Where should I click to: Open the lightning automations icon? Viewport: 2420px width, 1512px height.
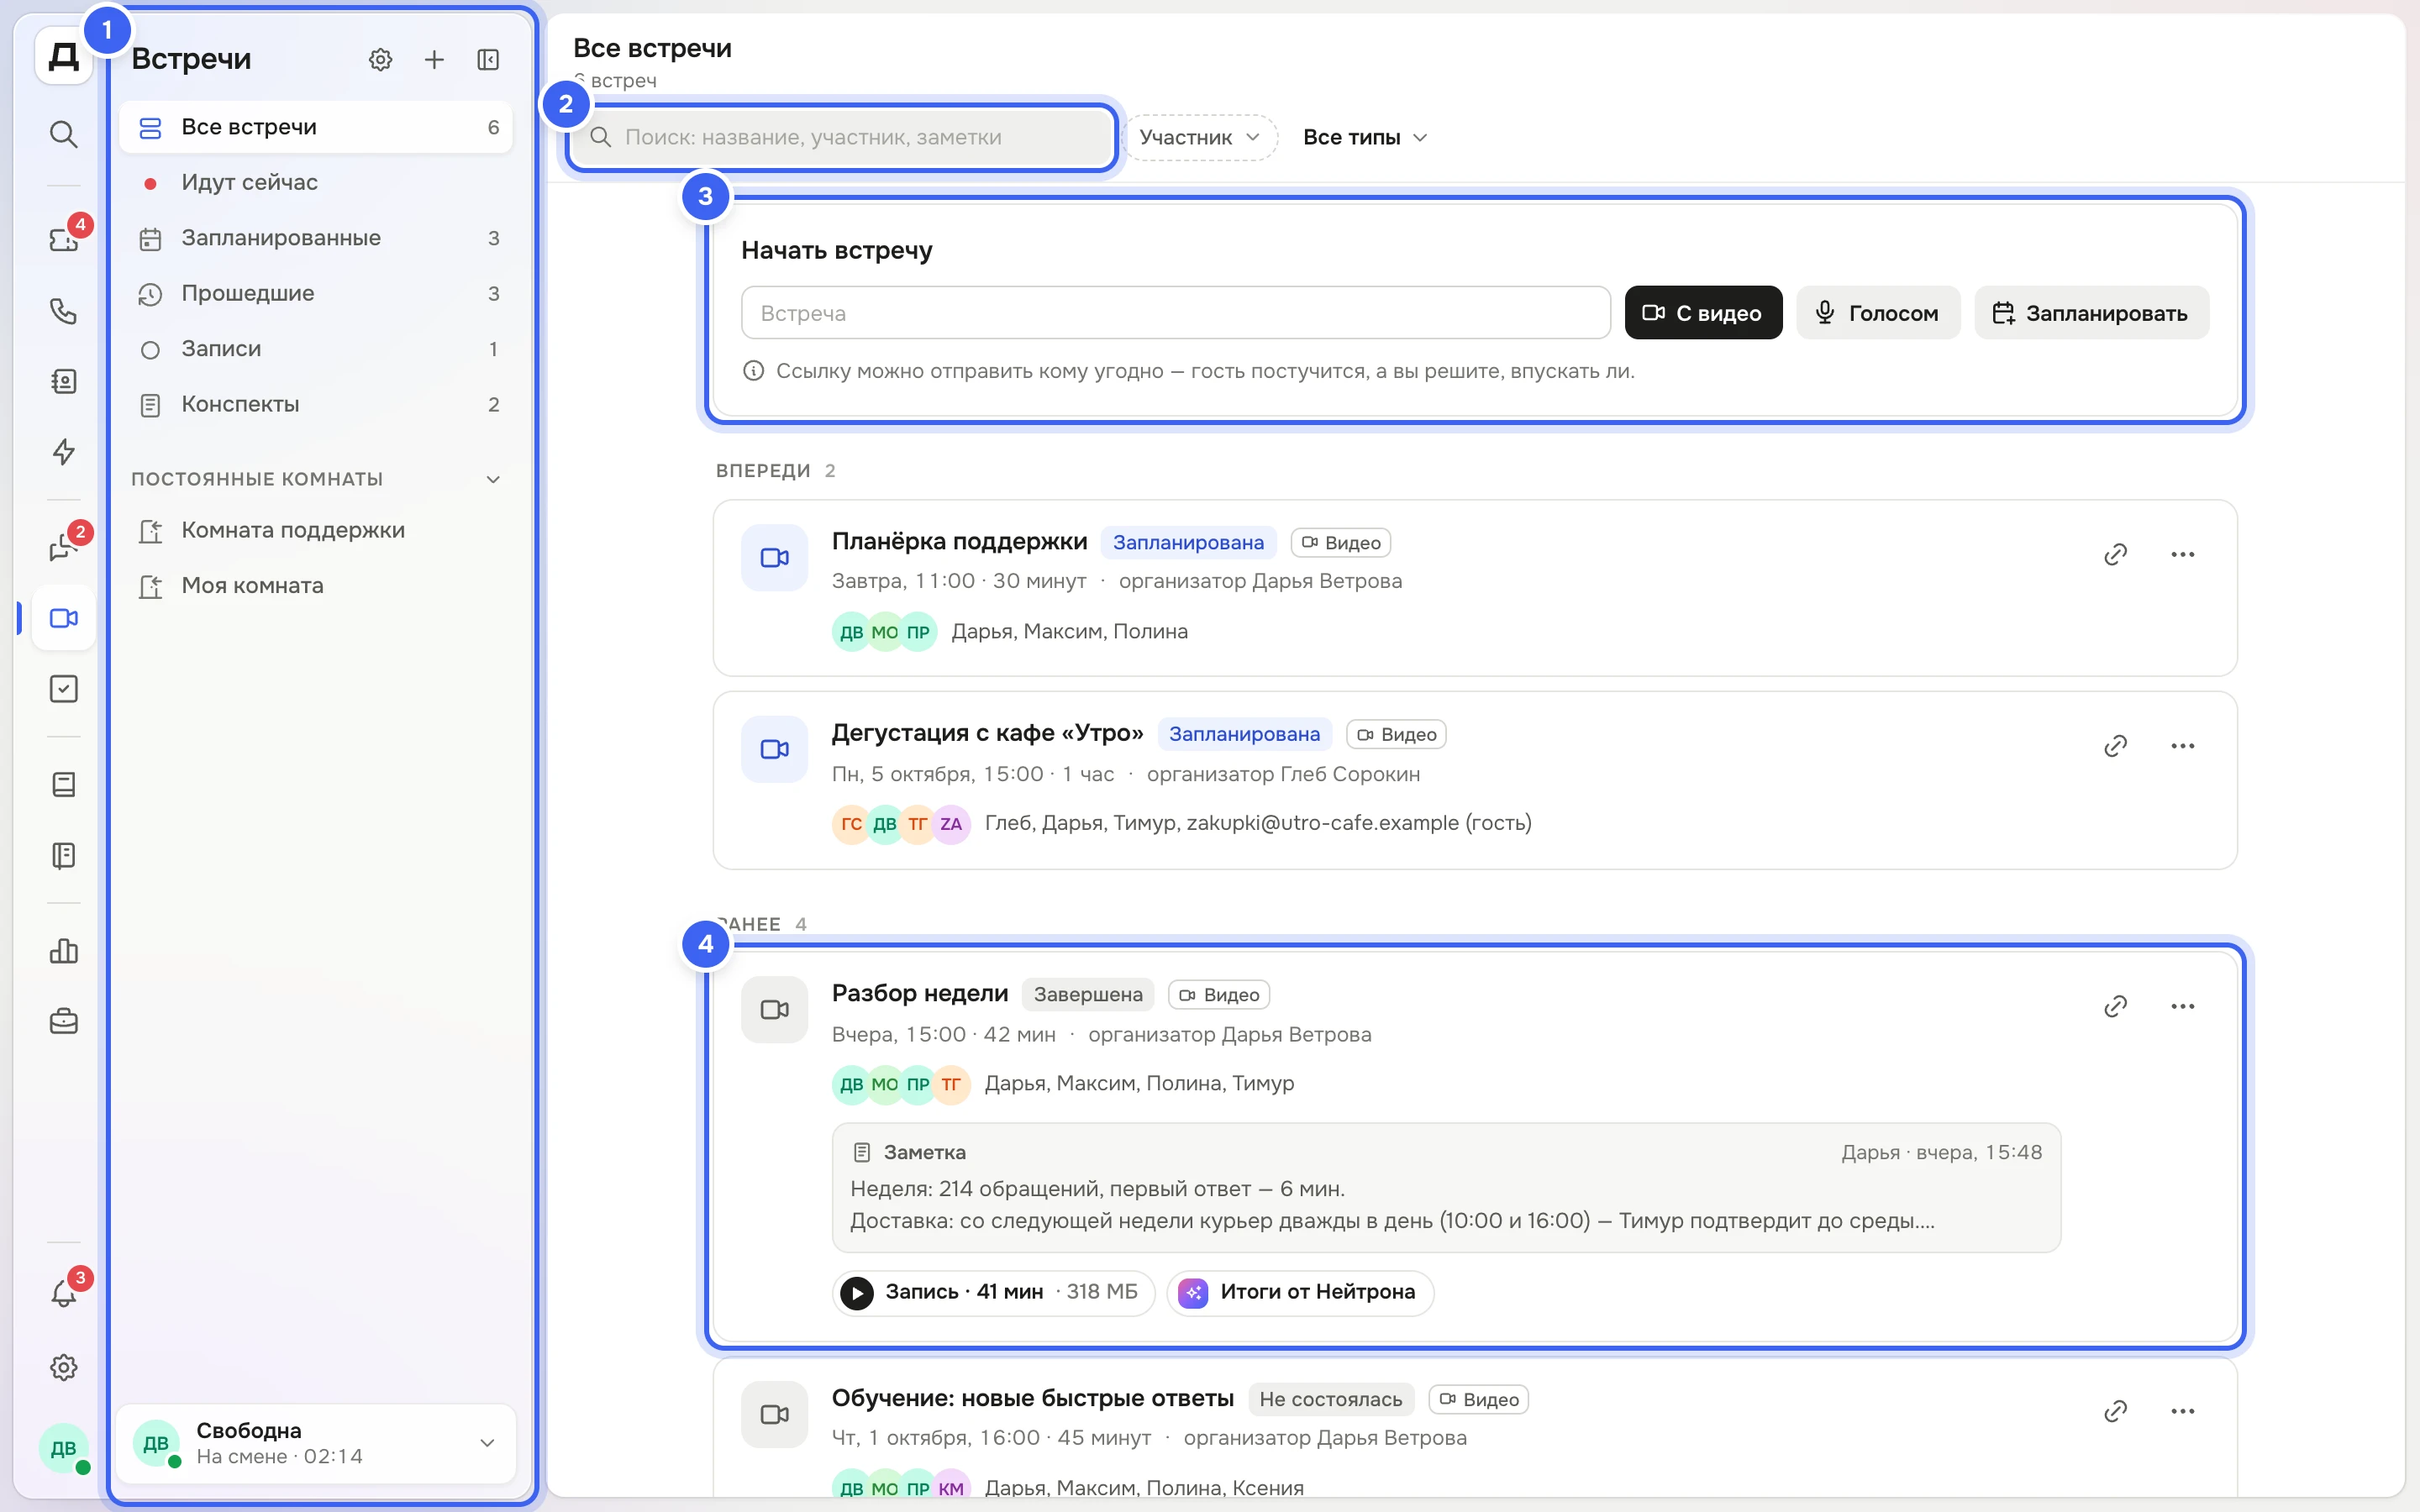click(64, 452)
